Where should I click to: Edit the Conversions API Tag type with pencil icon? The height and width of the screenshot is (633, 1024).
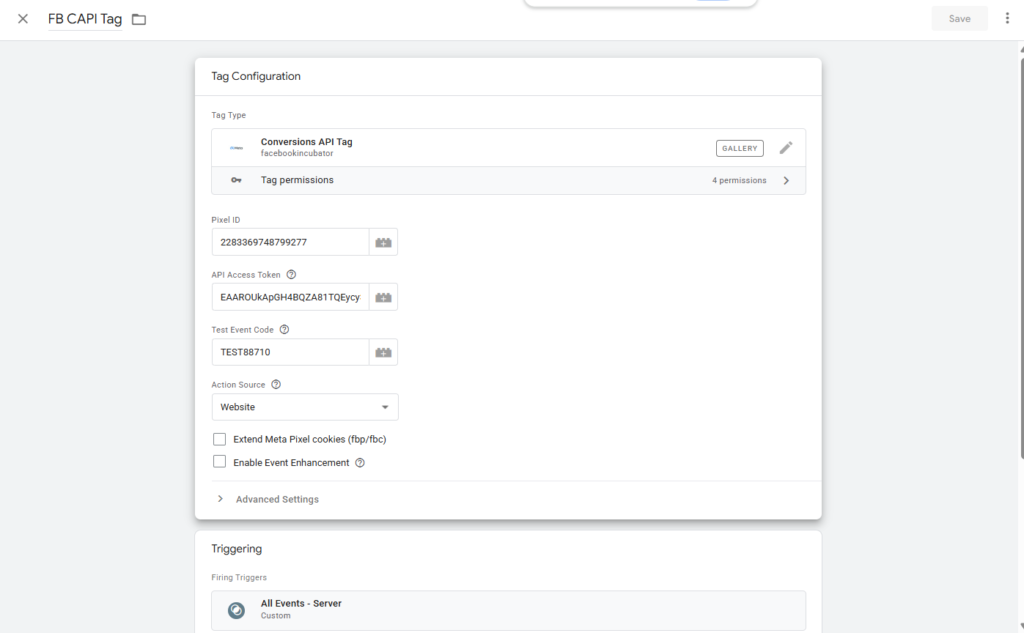786,147
